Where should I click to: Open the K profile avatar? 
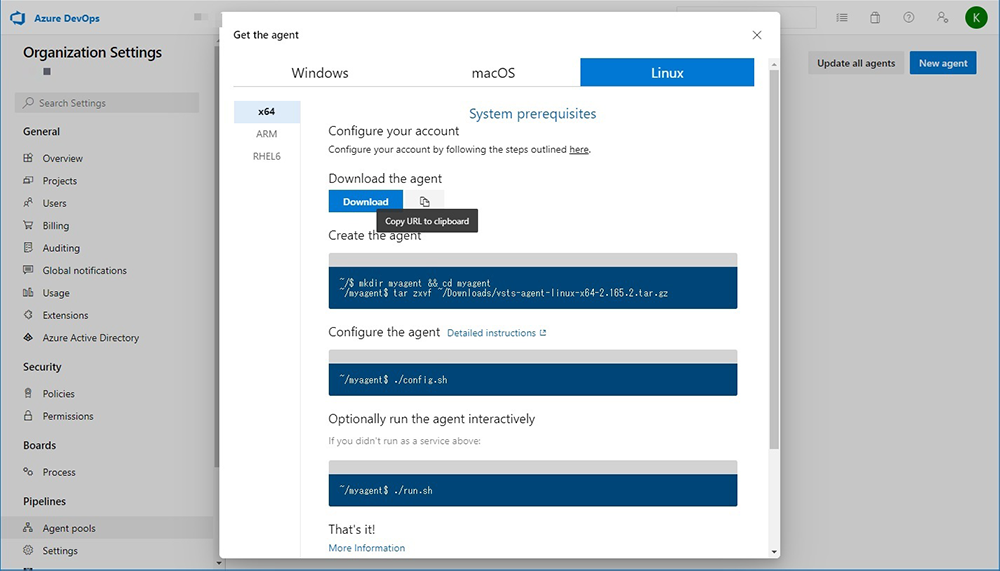[976, 18]
